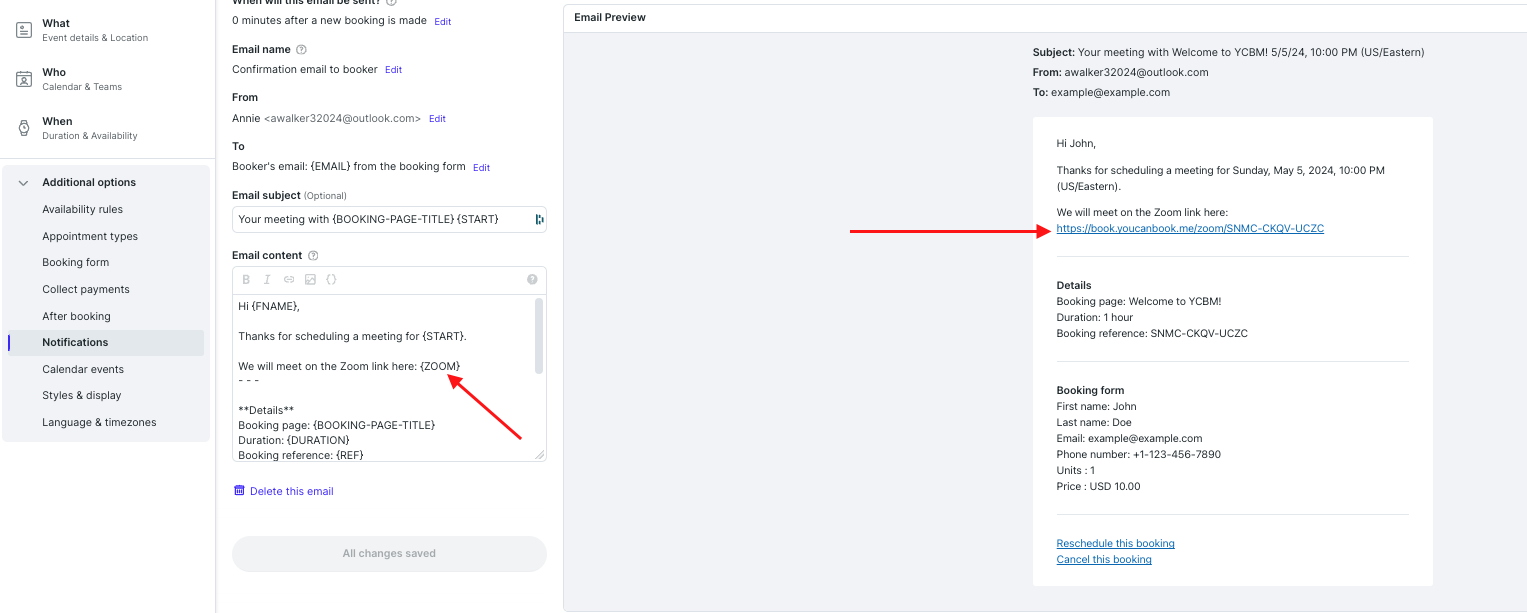Open the shorthand codes braces icon

click(x=331, y=279)
